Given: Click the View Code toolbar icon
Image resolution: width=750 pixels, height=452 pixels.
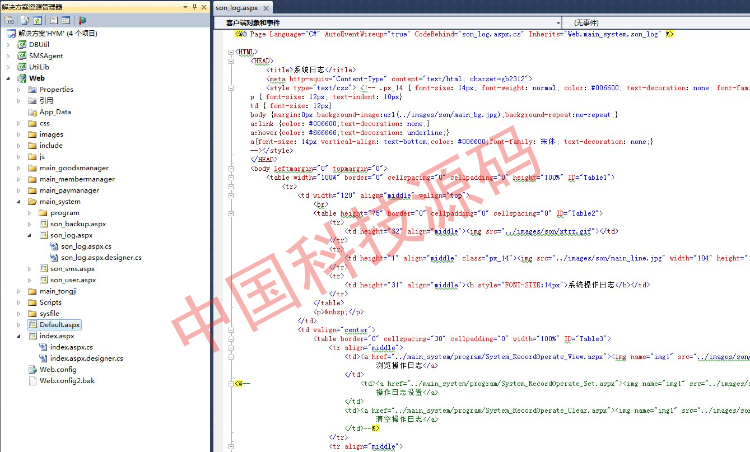Looking at the screenshot, I should [54, 20].
